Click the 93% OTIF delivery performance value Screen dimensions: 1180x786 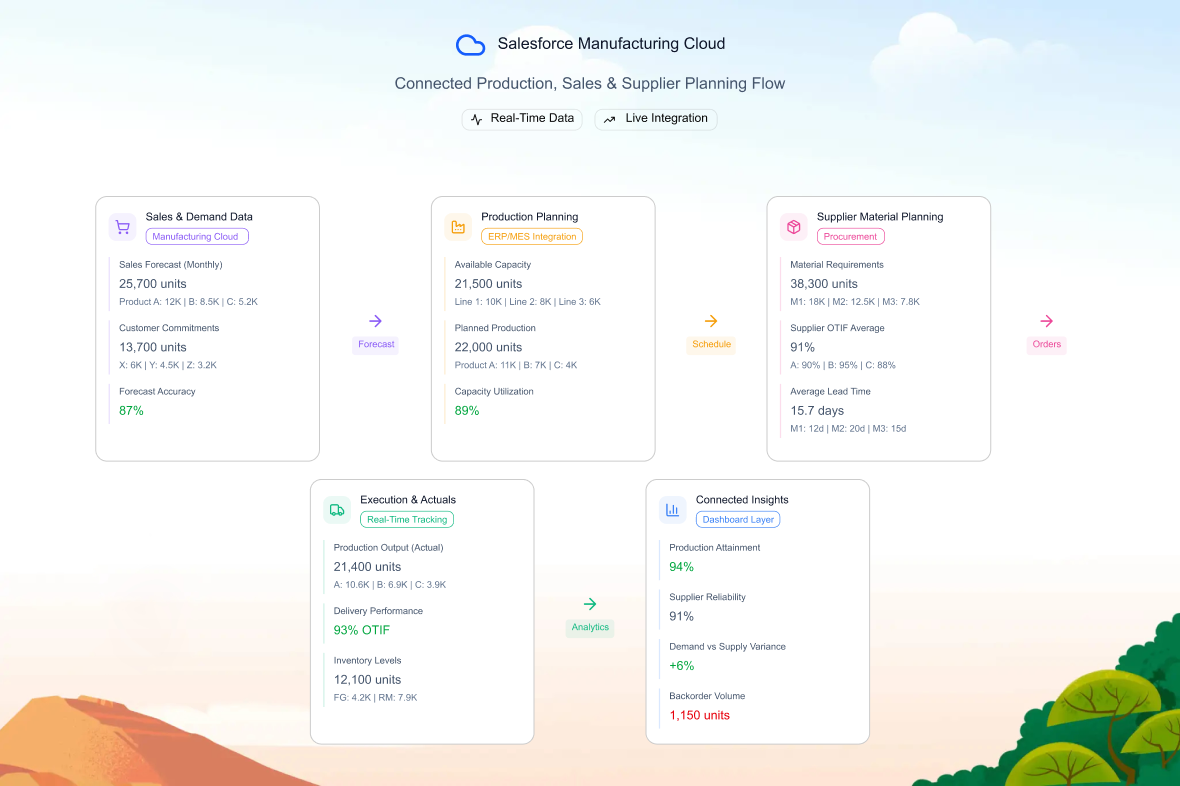click(362, 630)
